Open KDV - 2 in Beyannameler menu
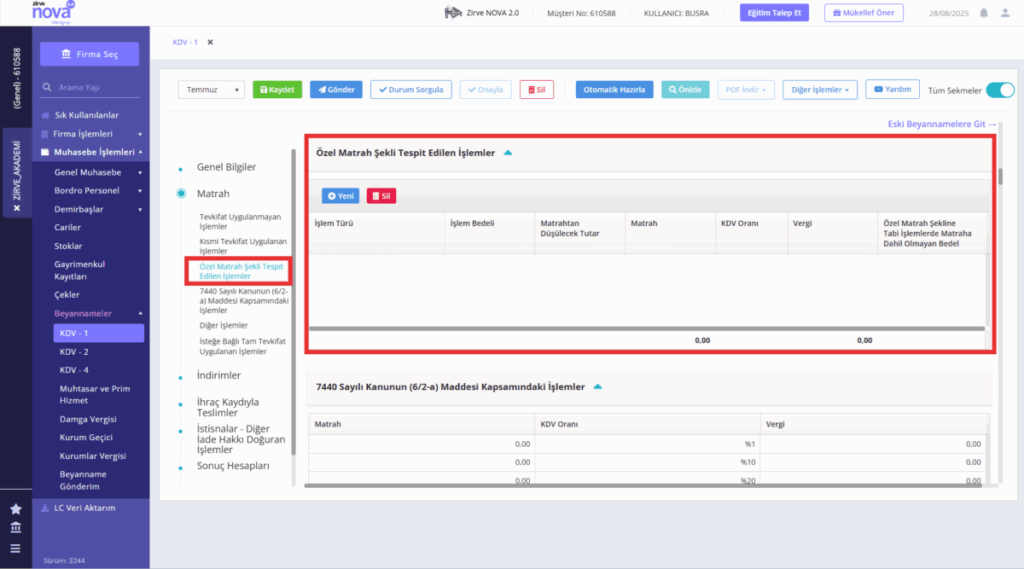 pos(74,351)
